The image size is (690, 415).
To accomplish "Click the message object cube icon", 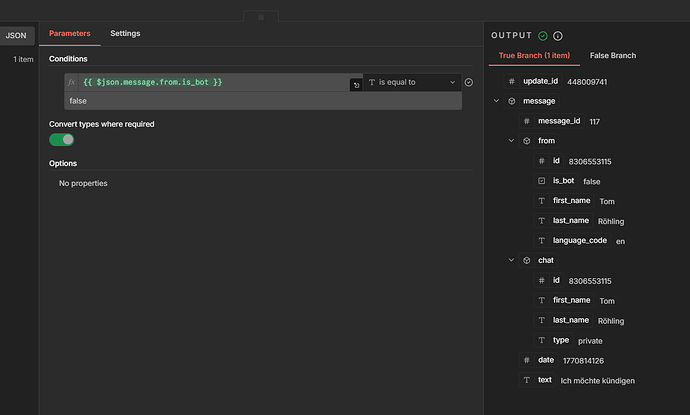I will 512,101.
